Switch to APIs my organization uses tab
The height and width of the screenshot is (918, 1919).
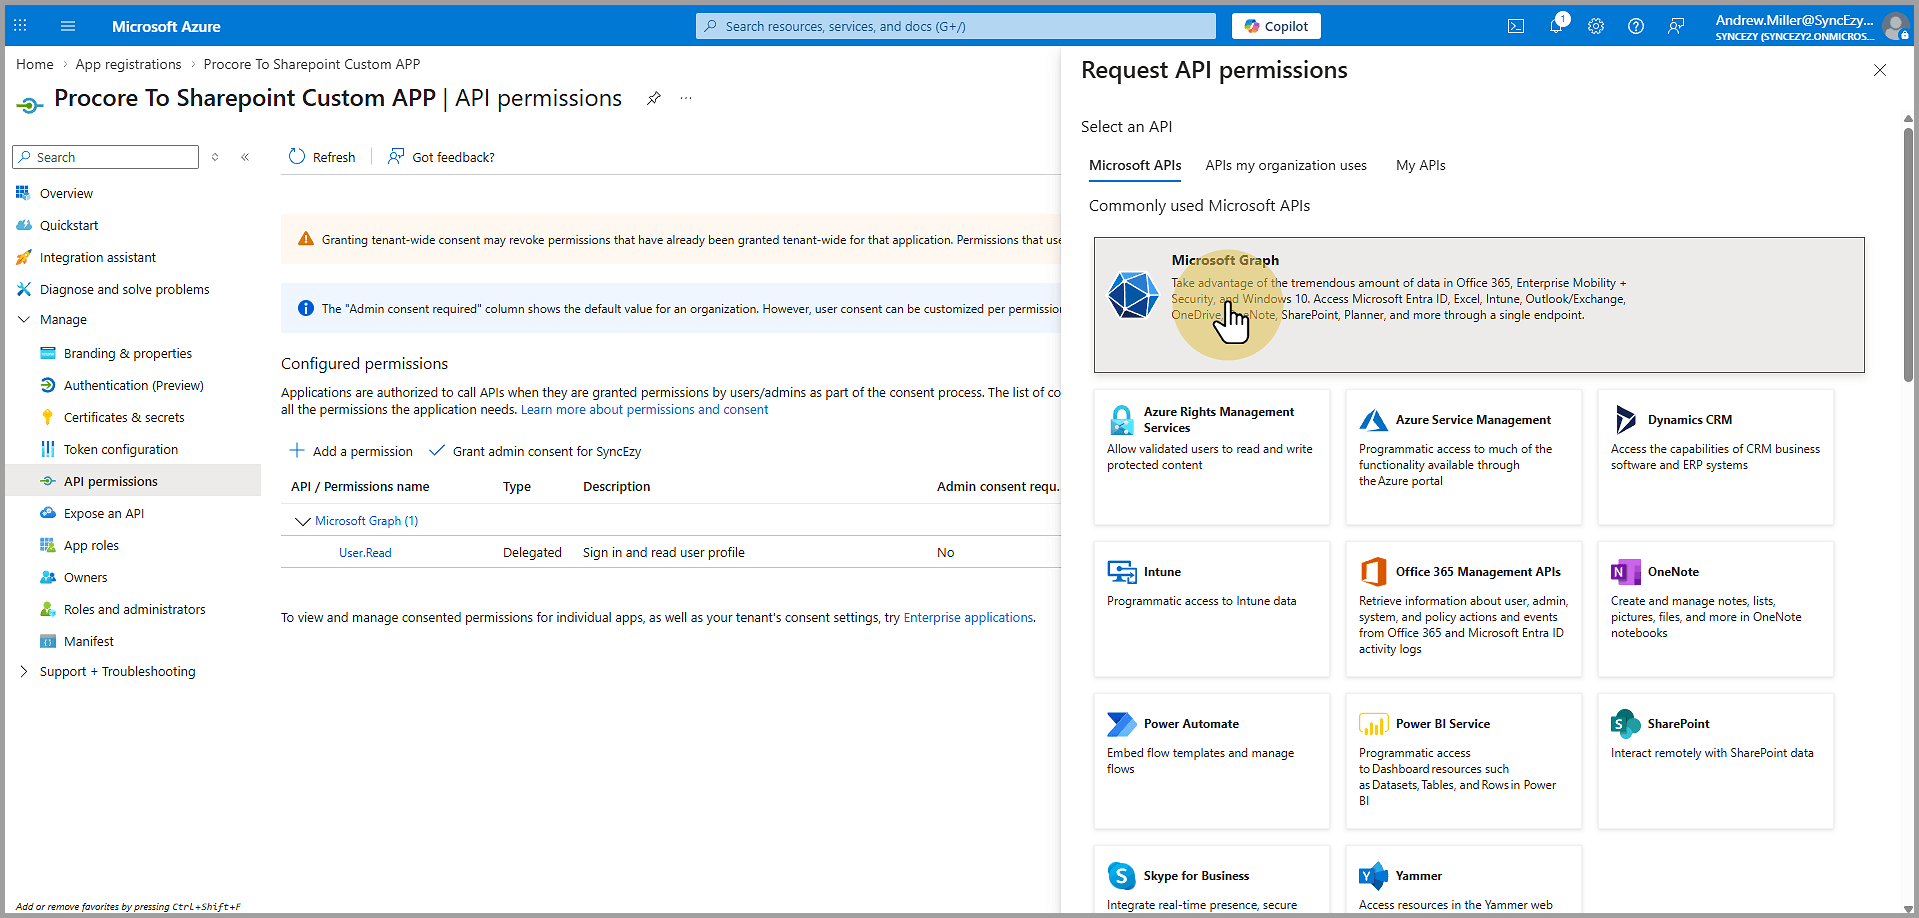pyautogui.click(x=1285, y=166)
